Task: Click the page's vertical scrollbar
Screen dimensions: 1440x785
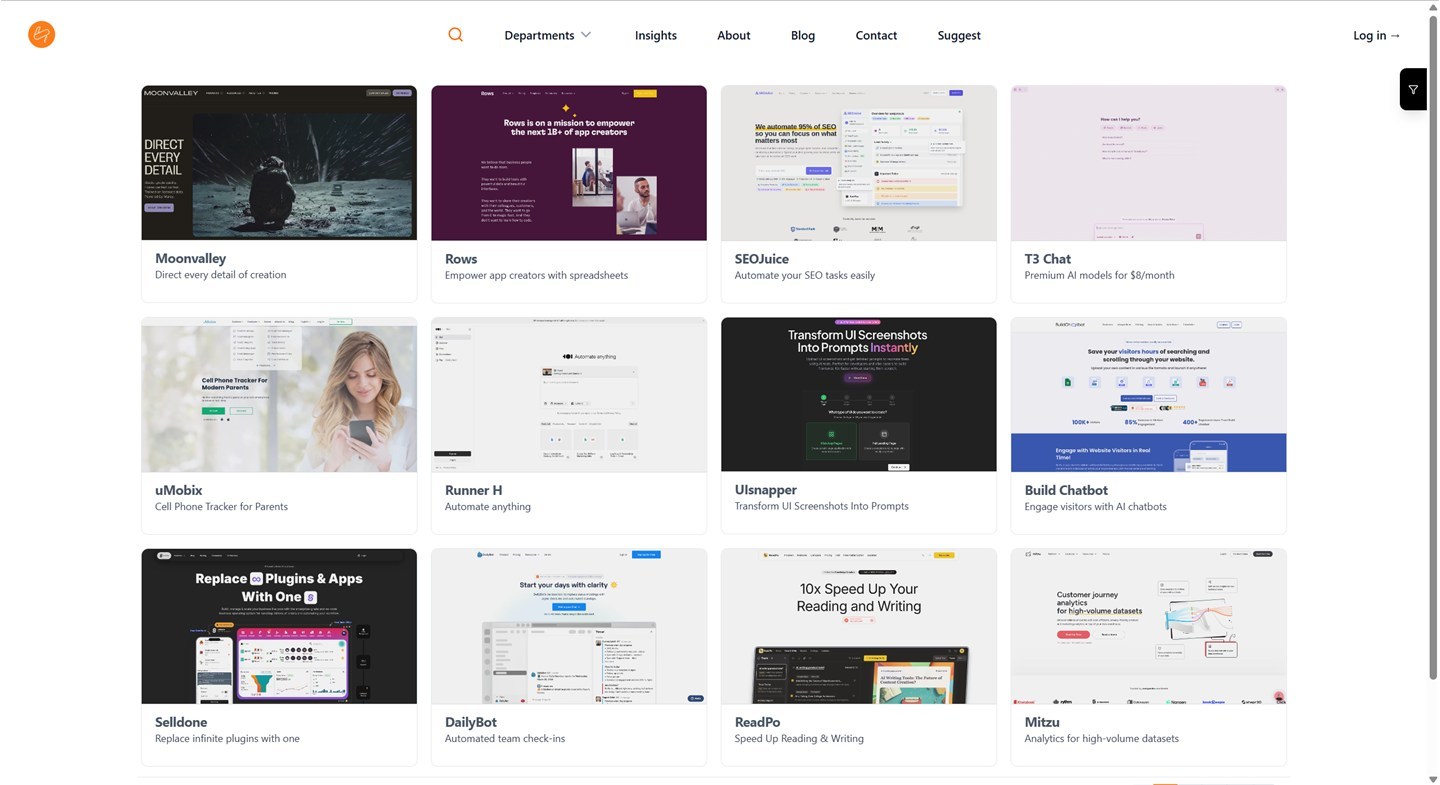Action: tap(1433, 350)
